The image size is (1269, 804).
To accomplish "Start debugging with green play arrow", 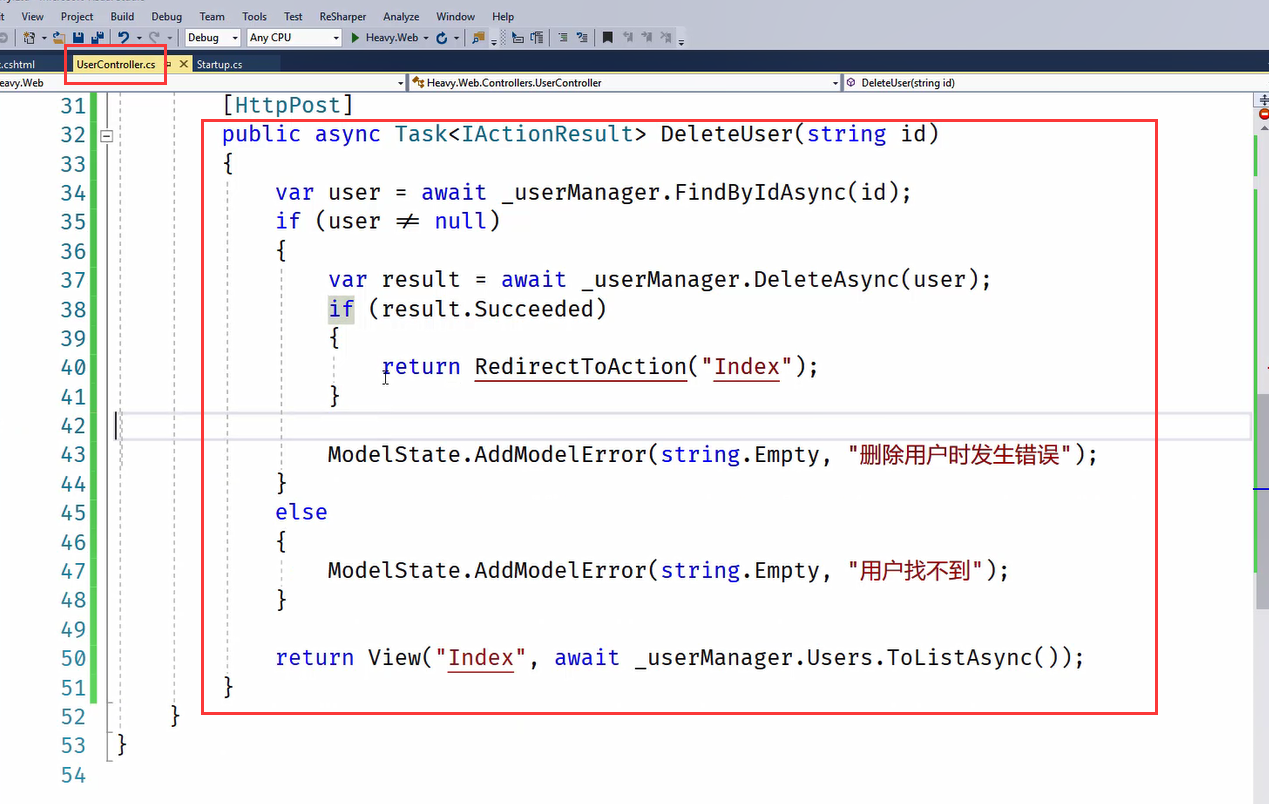I will coord(355,37).
